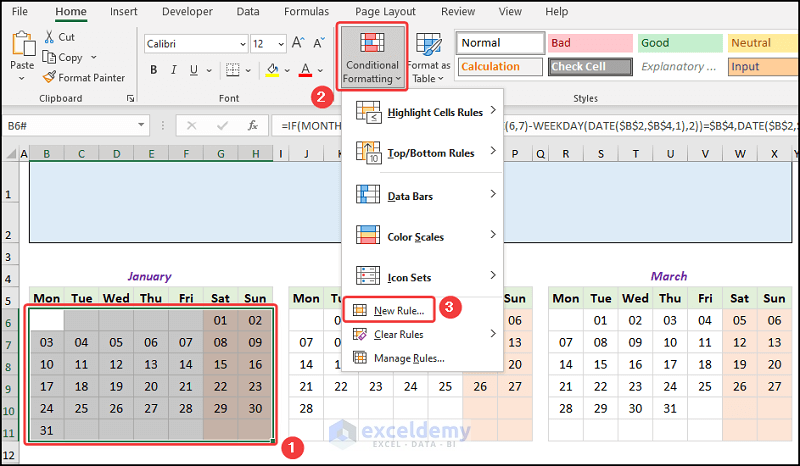This screenshot has height=466, width=800.
Task: Switch to the Data tab
Action: 248,11
